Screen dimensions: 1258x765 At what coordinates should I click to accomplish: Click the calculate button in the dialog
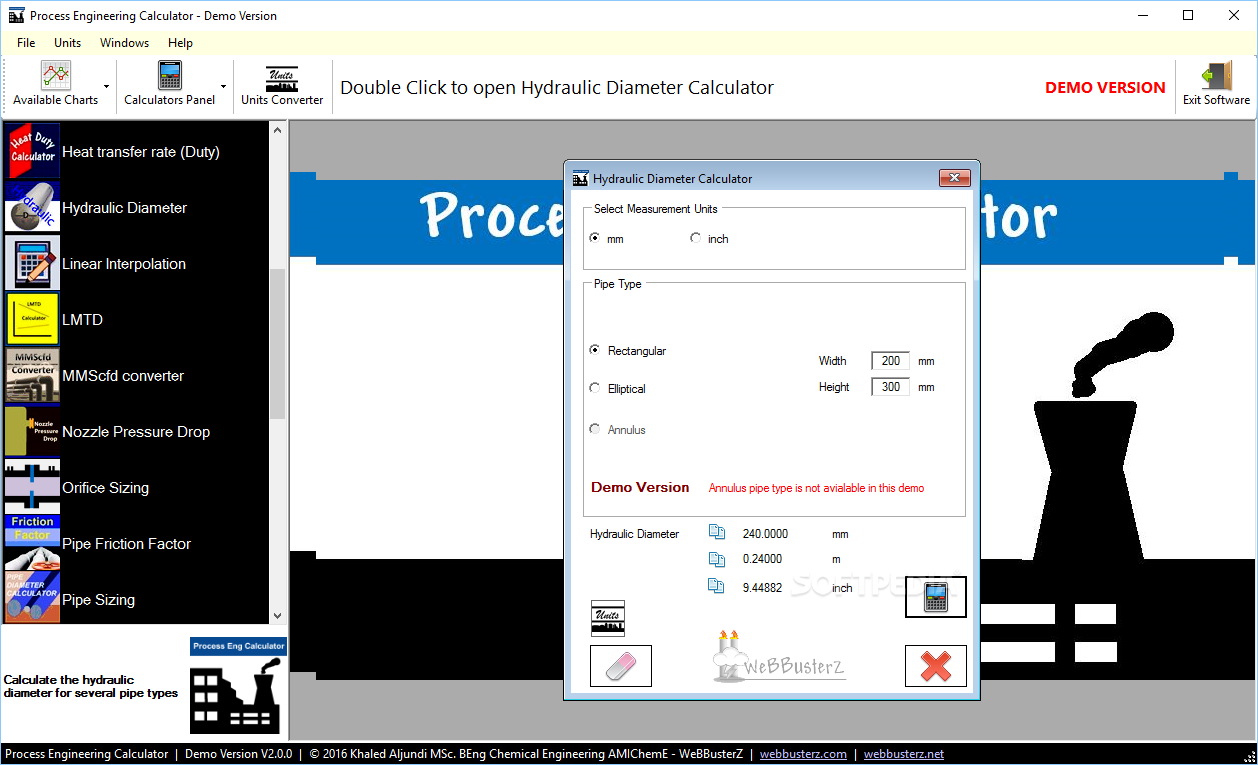click(936, 597)
